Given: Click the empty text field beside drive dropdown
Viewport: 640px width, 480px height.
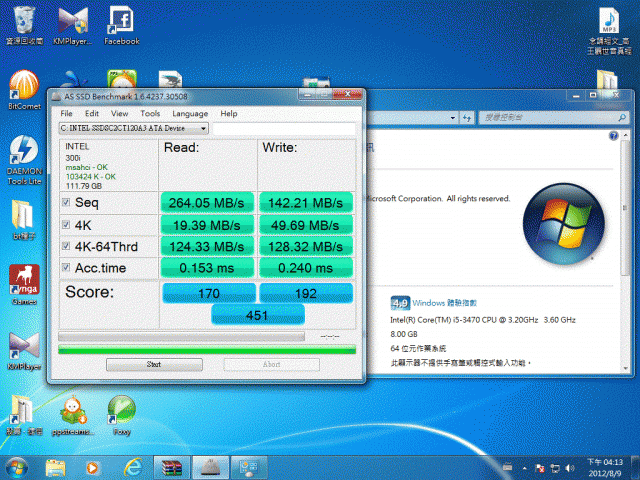Looking at the screenshot, I should click(x=284, y=128).
